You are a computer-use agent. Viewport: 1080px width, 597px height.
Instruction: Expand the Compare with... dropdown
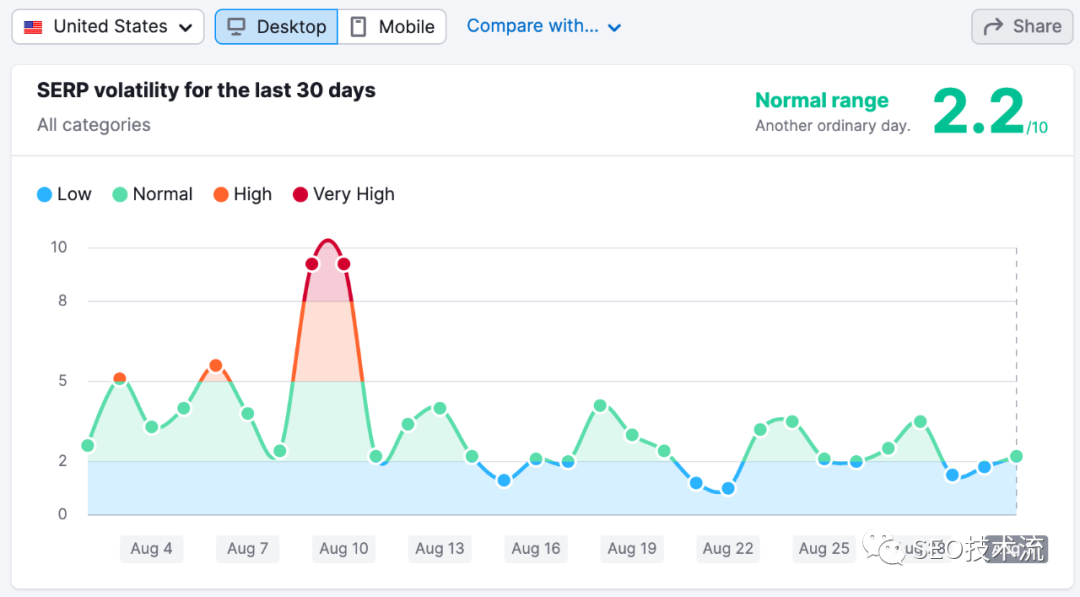pos(532,27)
